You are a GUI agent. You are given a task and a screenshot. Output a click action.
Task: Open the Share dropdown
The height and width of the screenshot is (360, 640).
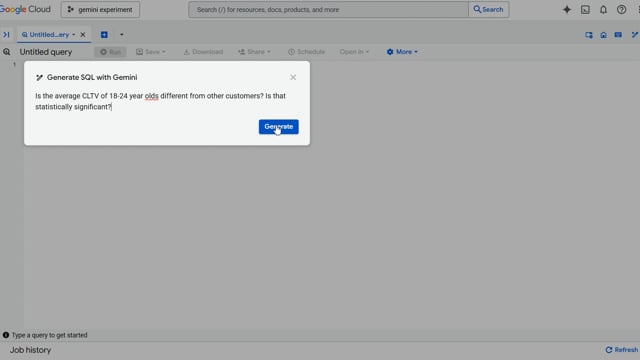click(x=254, y=52)
